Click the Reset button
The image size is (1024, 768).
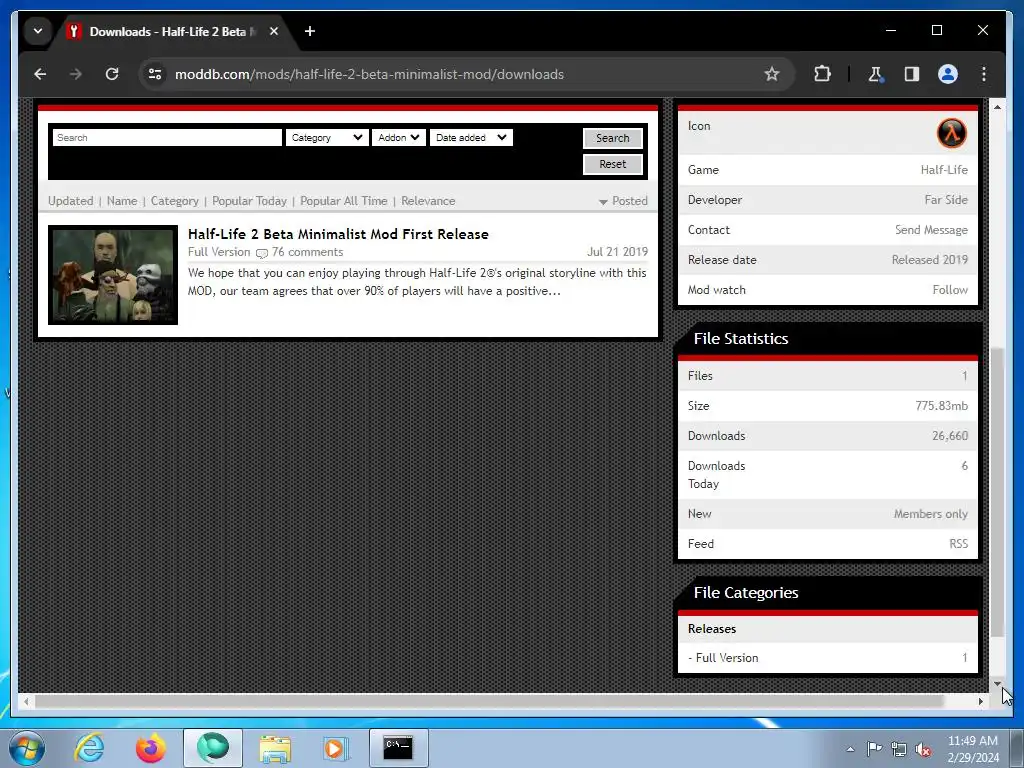613,165
